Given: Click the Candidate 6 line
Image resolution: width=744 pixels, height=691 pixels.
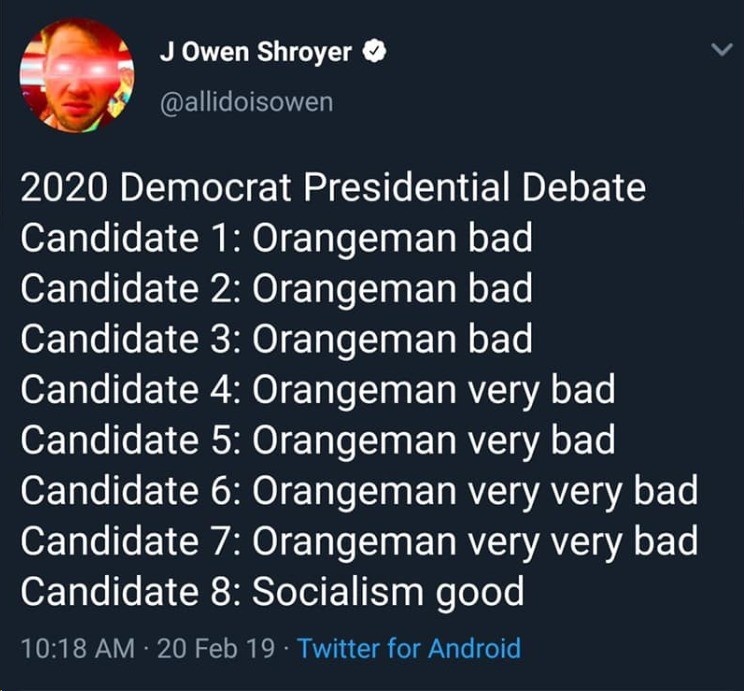Looking at the screenshot, I should pos(359,491).
